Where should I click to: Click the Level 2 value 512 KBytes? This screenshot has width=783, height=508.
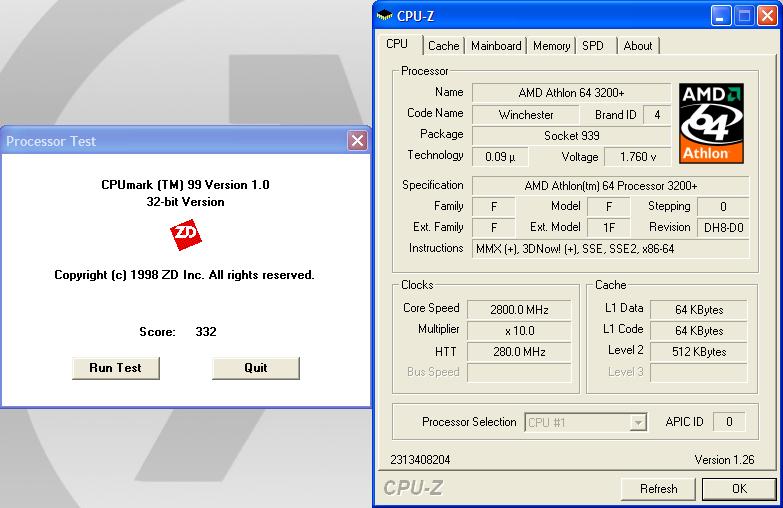tap(699, 352)
